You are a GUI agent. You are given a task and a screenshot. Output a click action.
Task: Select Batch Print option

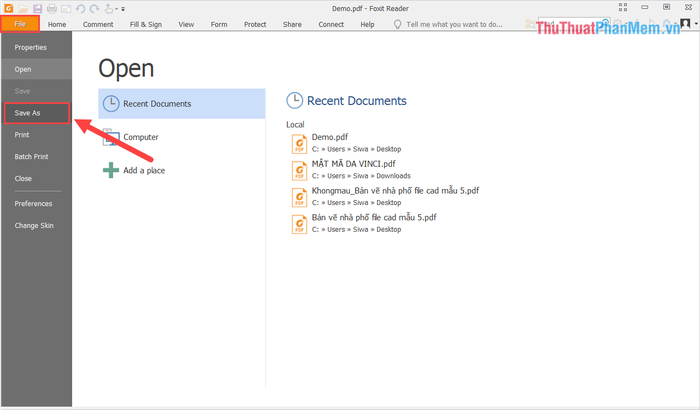(36, 157)
